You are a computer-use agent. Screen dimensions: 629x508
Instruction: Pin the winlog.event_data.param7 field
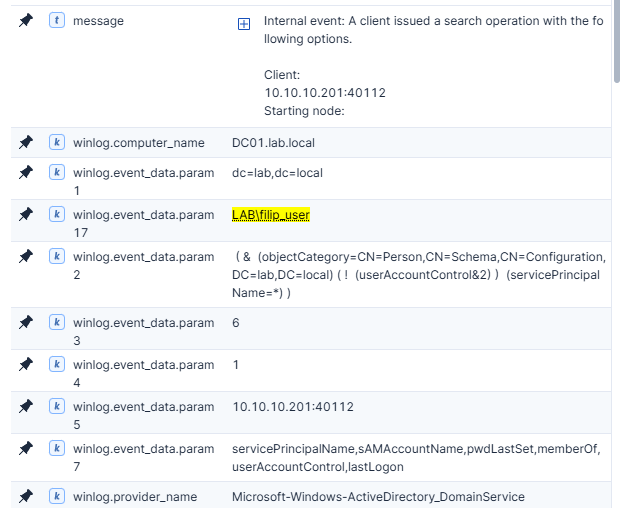26,448
